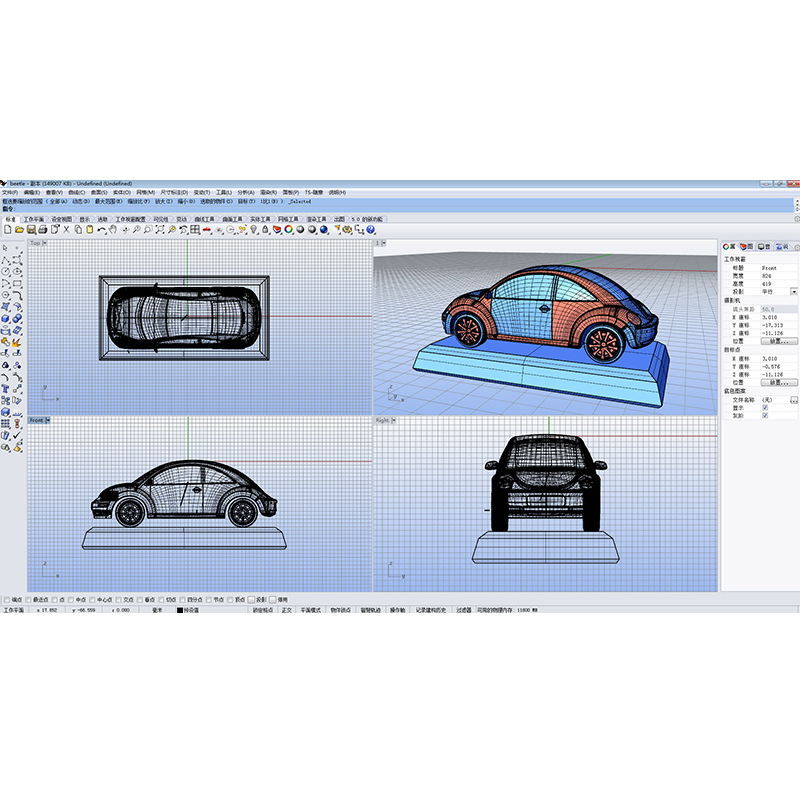The height and width of the screenshot is (800, 800).
Task: Click 放置... button under 摄影机 section
Action: pyautogui.click(x=779, y=341)
